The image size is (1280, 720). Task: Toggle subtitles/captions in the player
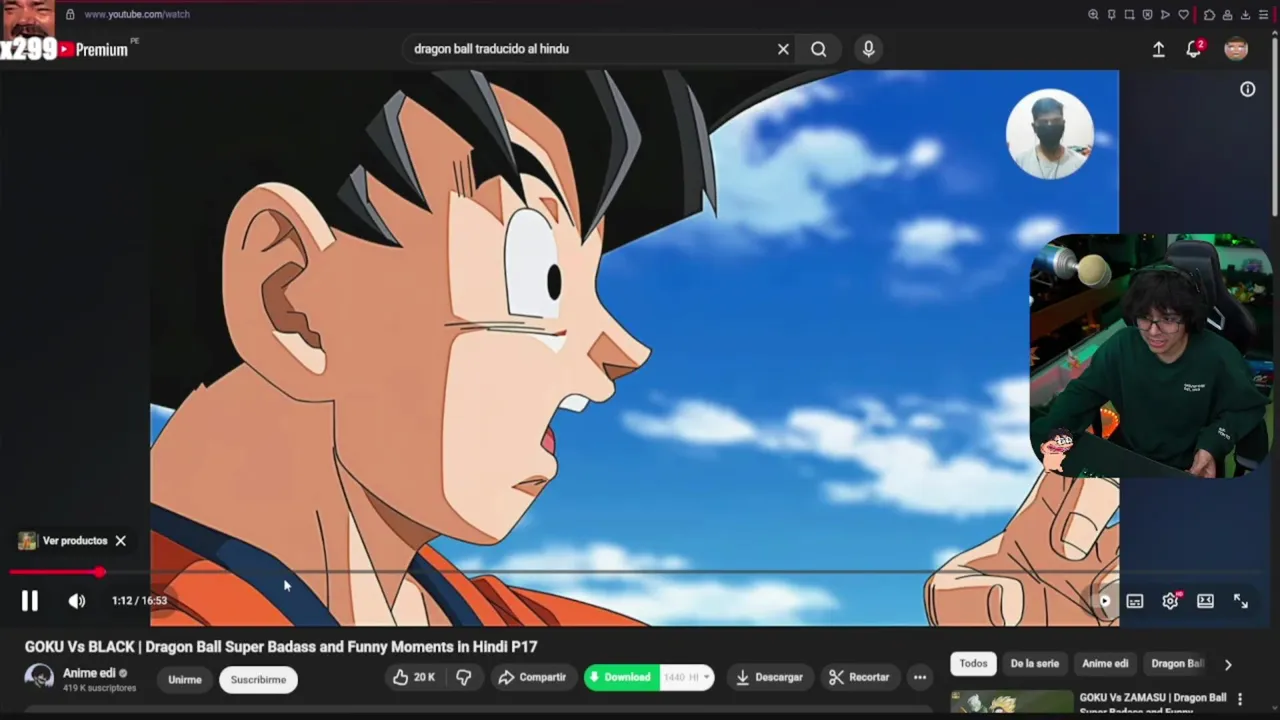[1135, 601]
